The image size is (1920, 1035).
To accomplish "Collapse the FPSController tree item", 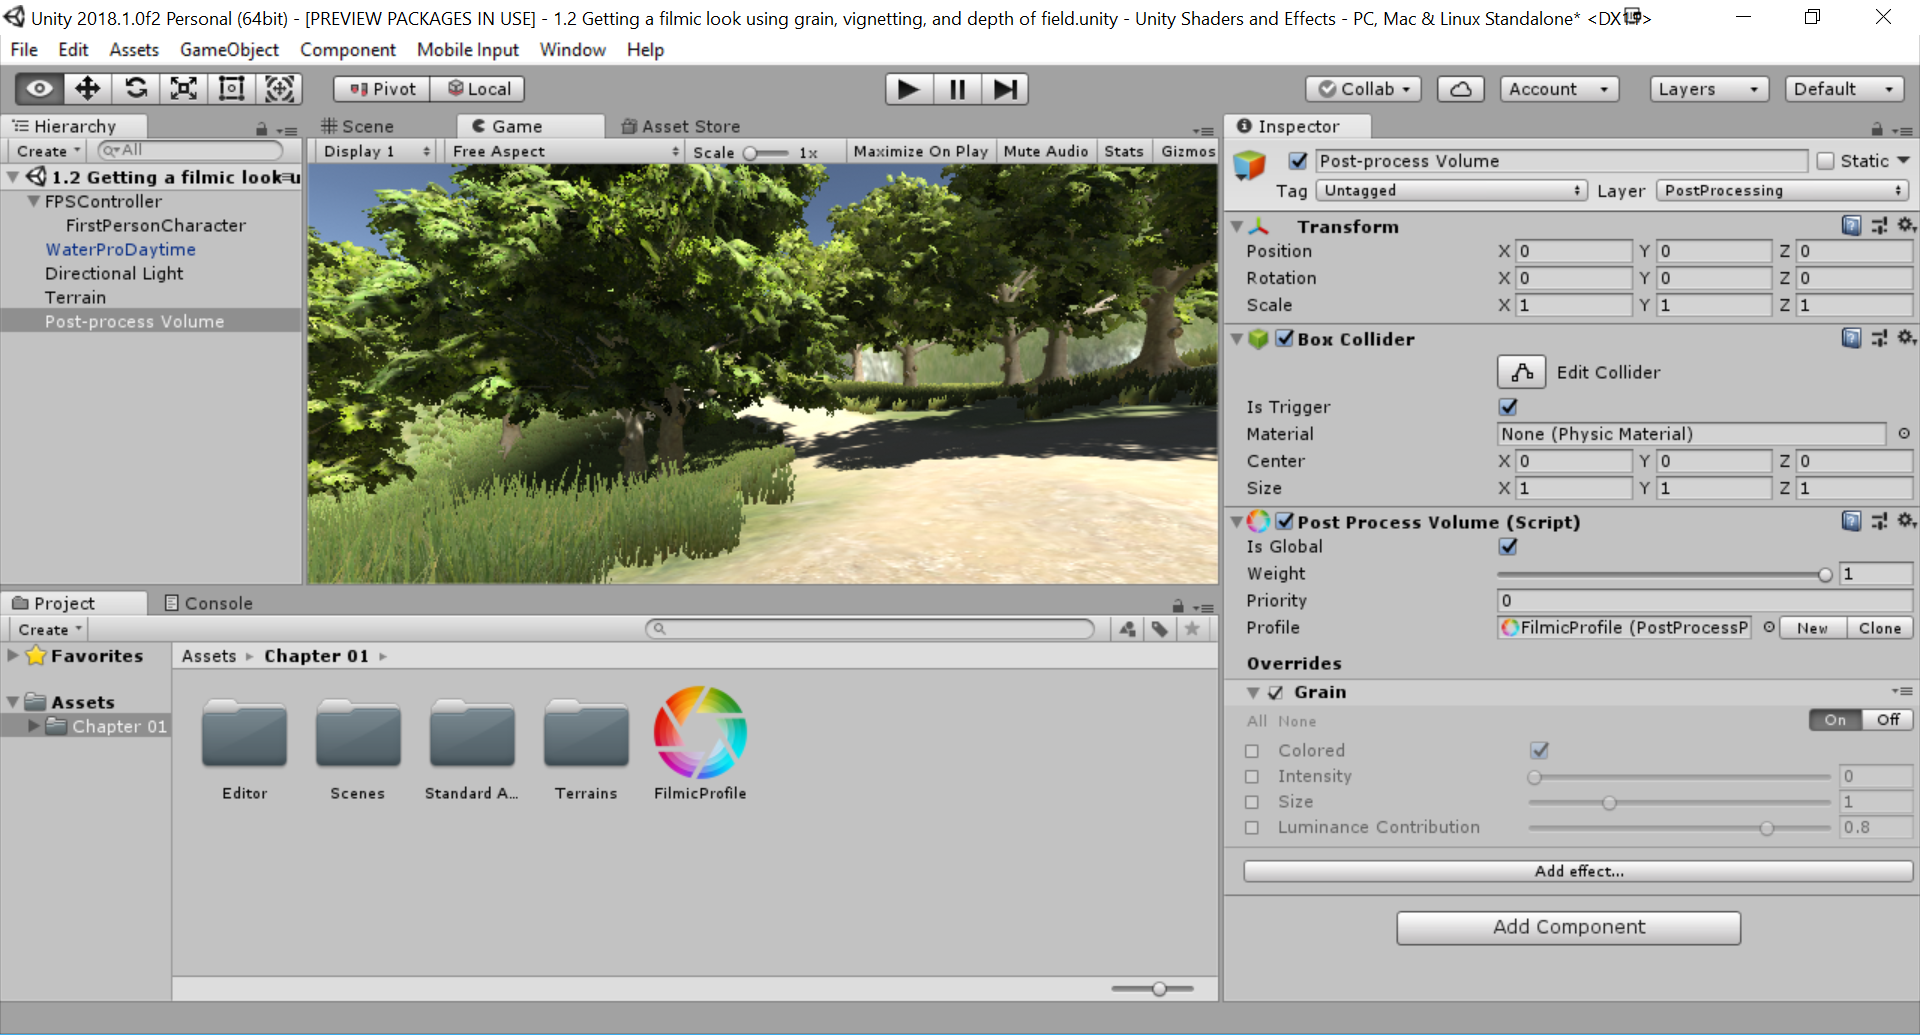I will (34, 202).
